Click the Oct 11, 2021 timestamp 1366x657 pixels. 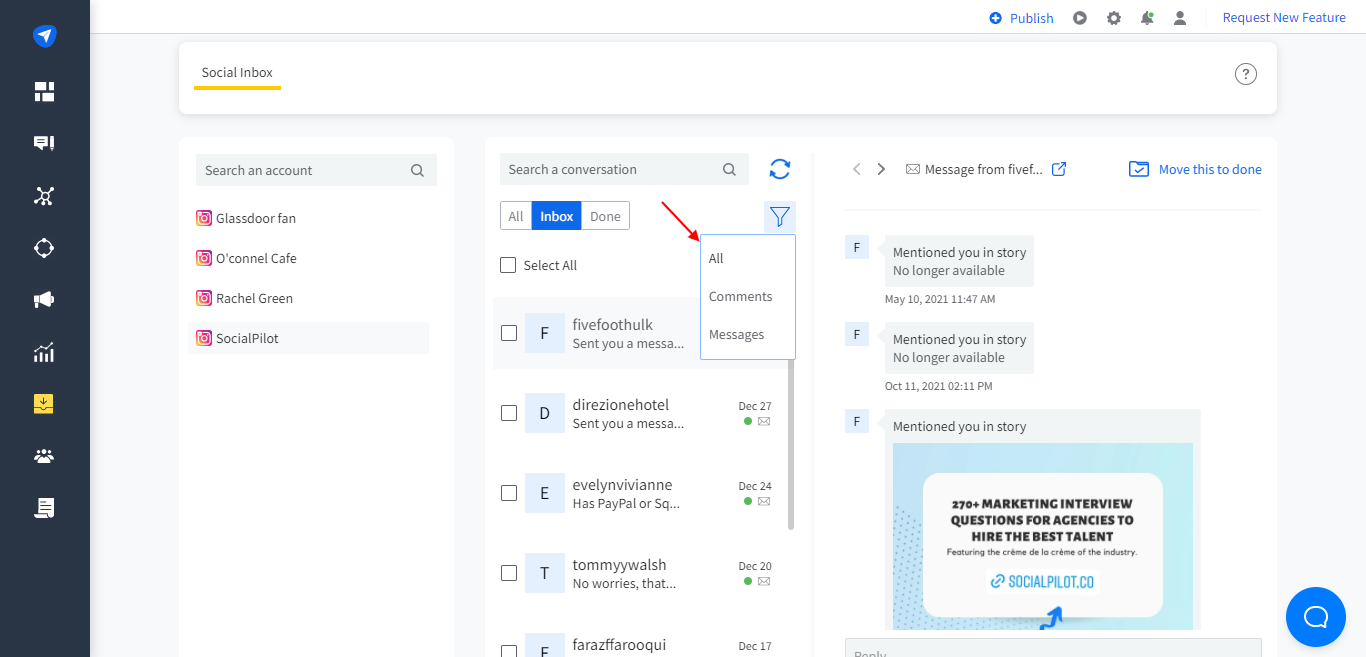939,386
